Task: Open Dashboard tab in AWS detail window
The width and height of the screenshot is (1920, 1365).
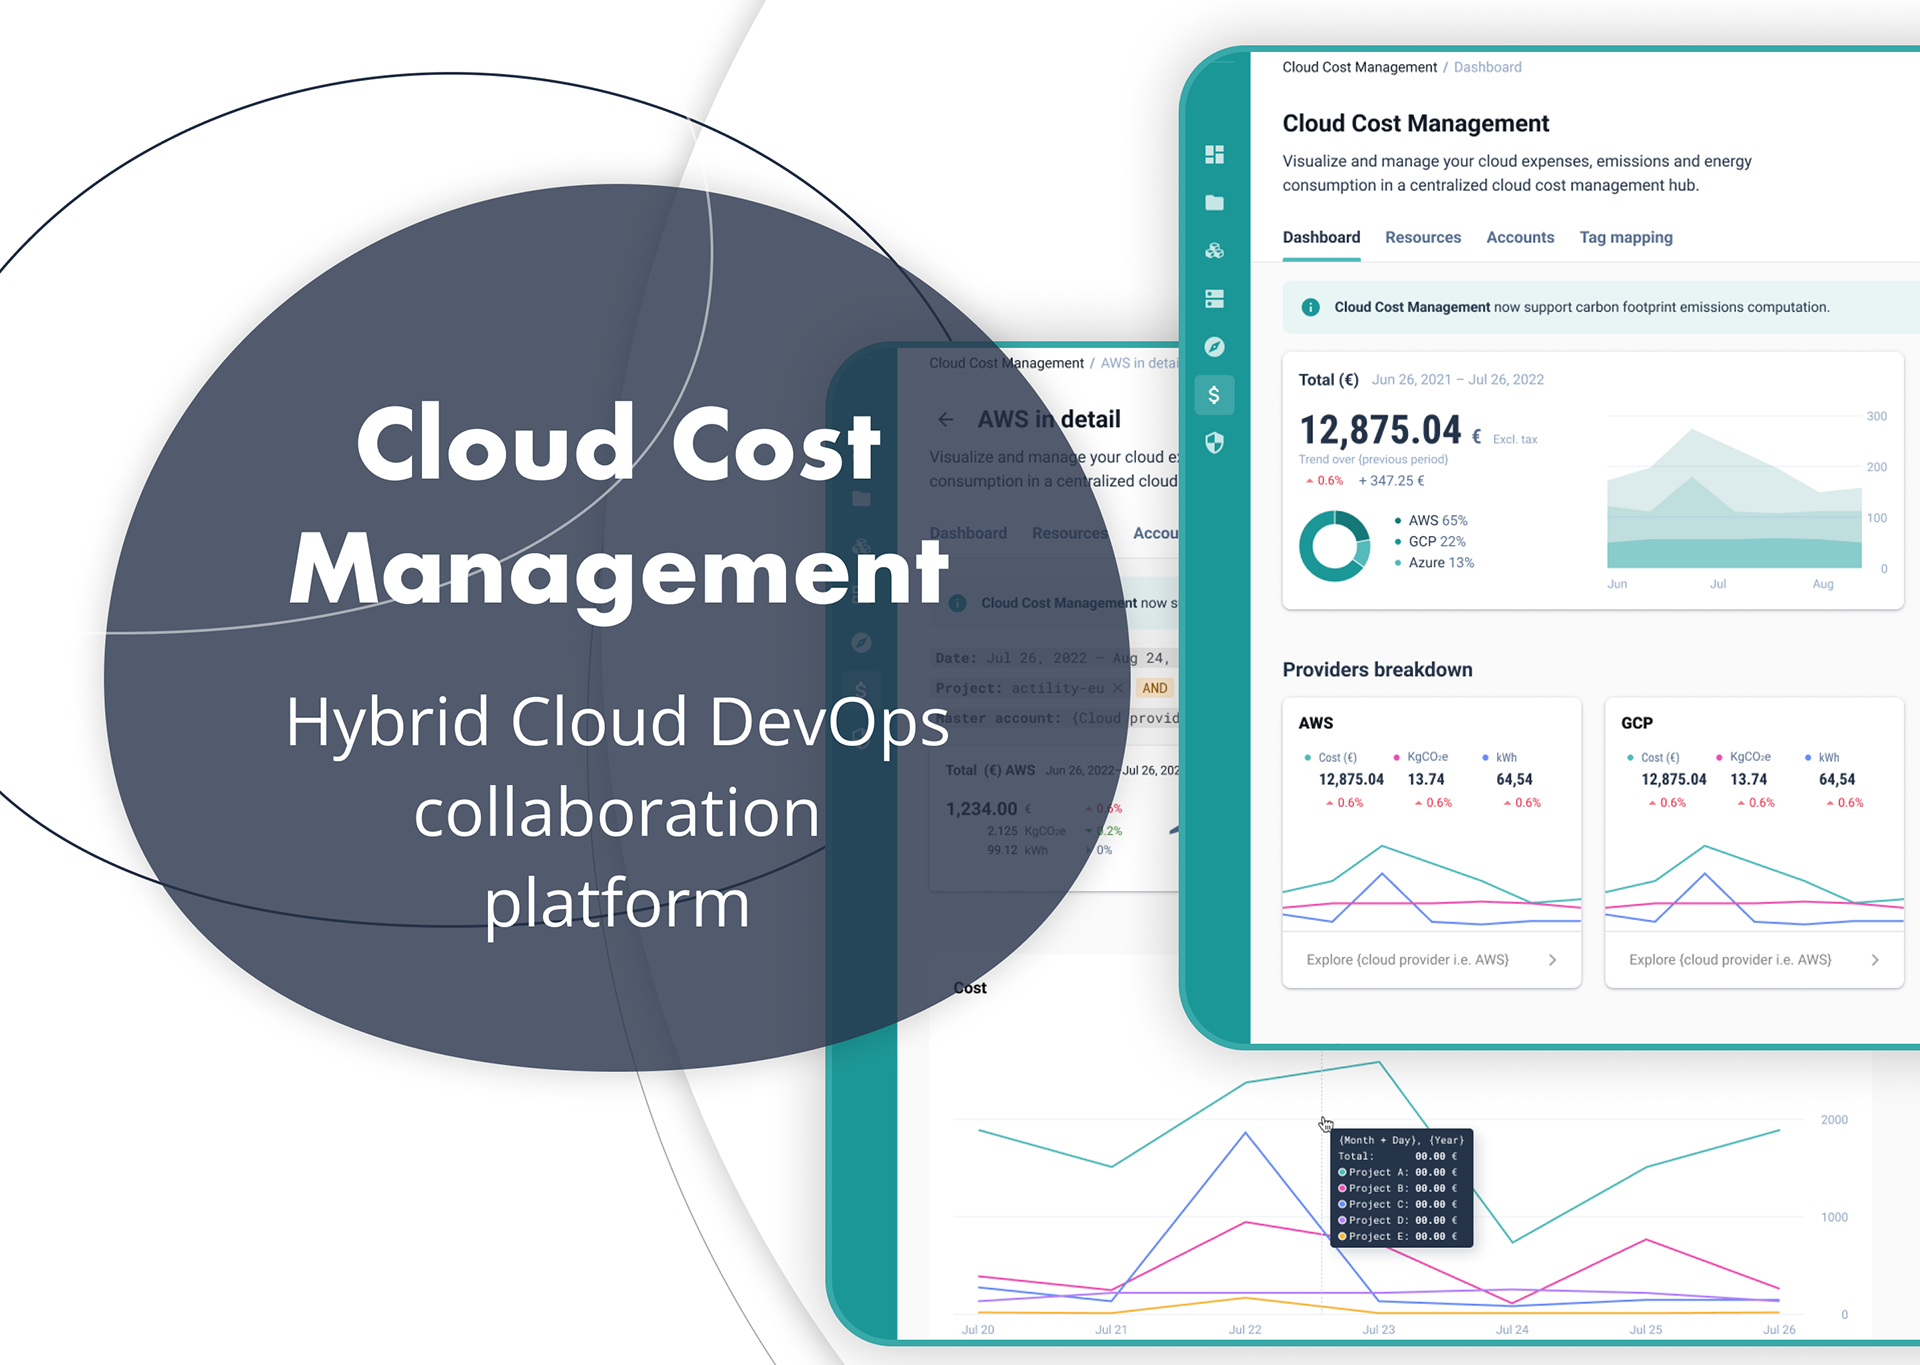Action: [x=968, y=533]
